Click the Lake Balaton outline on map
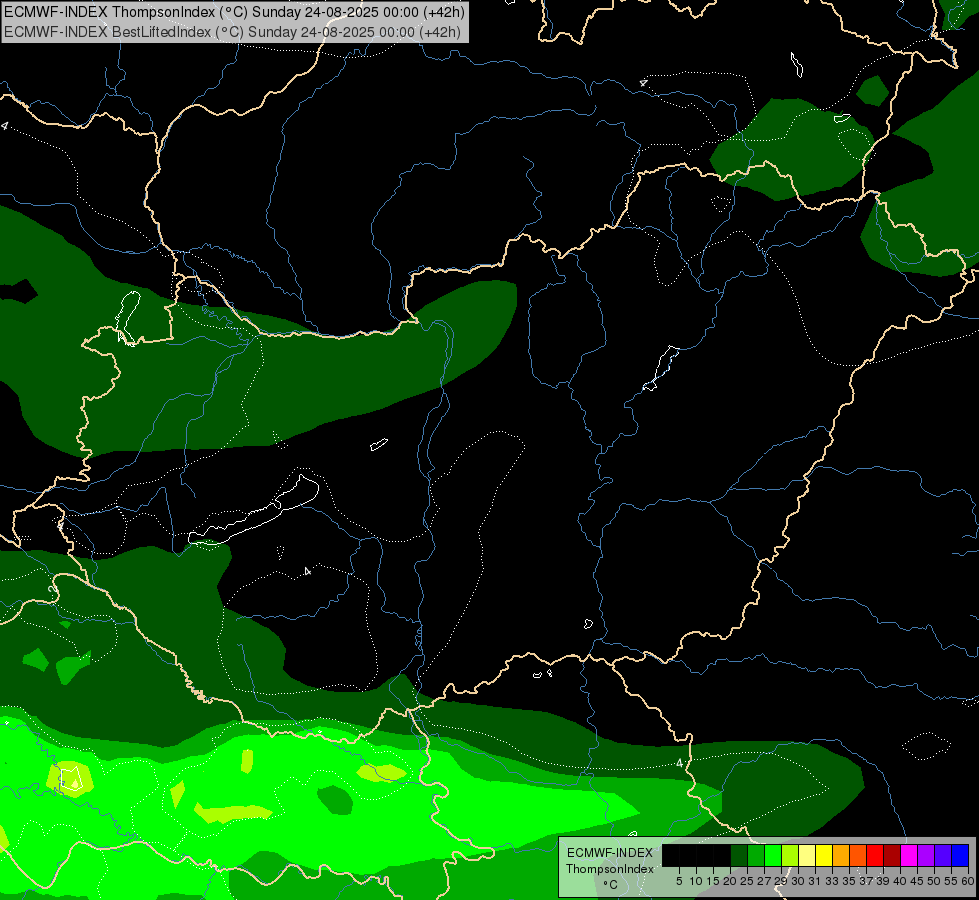This screenshot has width=979, height=900. (x=254, y=510)
